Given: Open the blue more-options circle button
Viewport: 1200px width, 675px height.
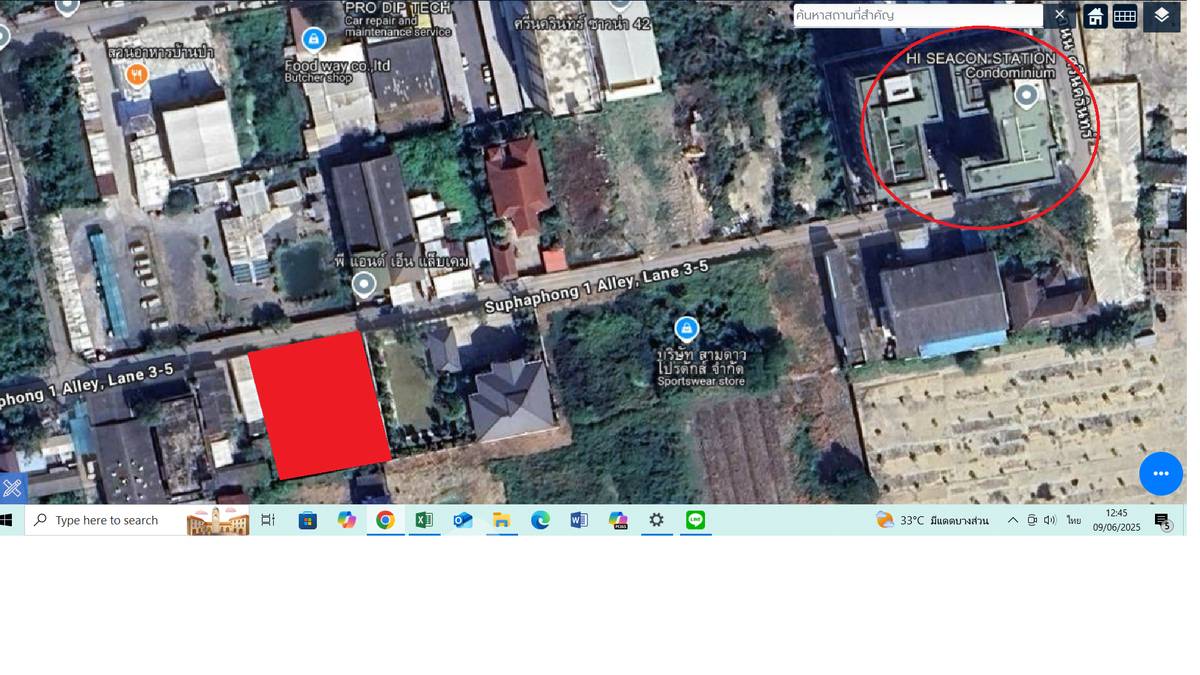Looking at the screenshot, I should pyautogui.click(x=1160, y=474).
